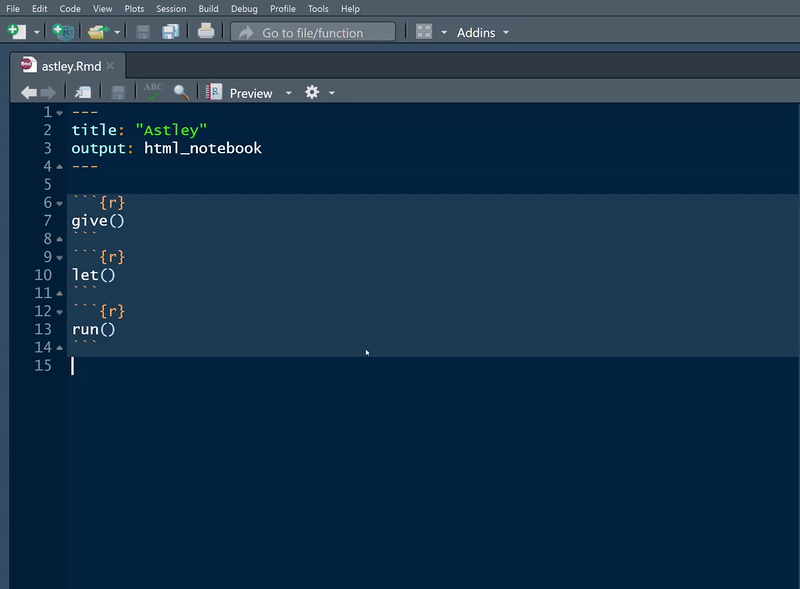Click line number 15 in the gutter
Viewport: 800px width, 589px height.
click(x=43, y=365)
